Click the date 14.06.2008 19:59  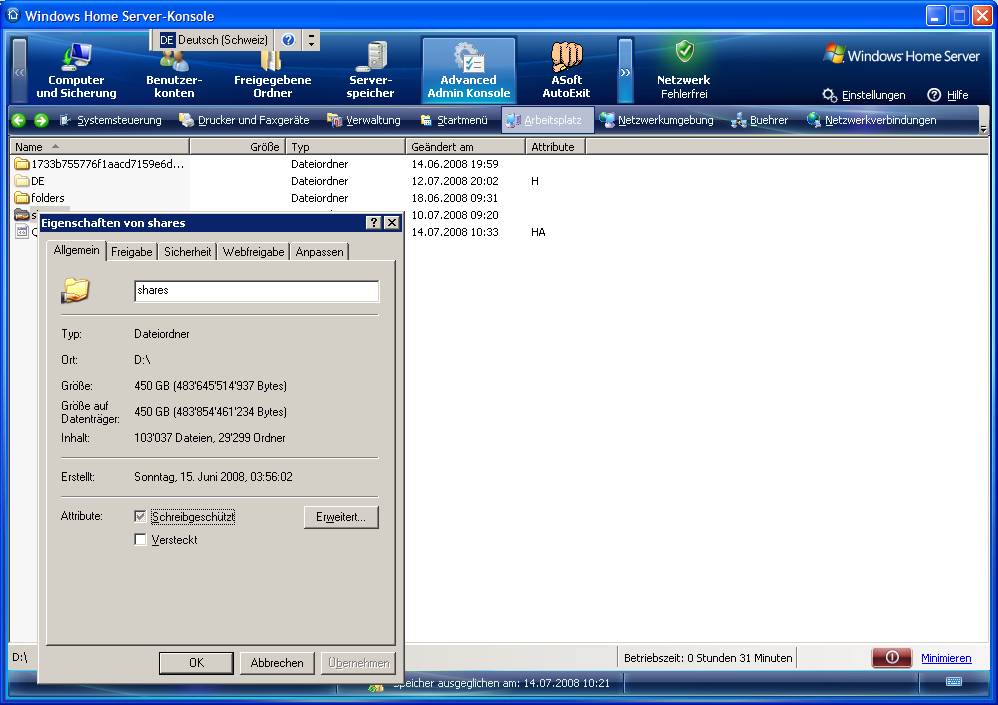click(x=455, y=164)
